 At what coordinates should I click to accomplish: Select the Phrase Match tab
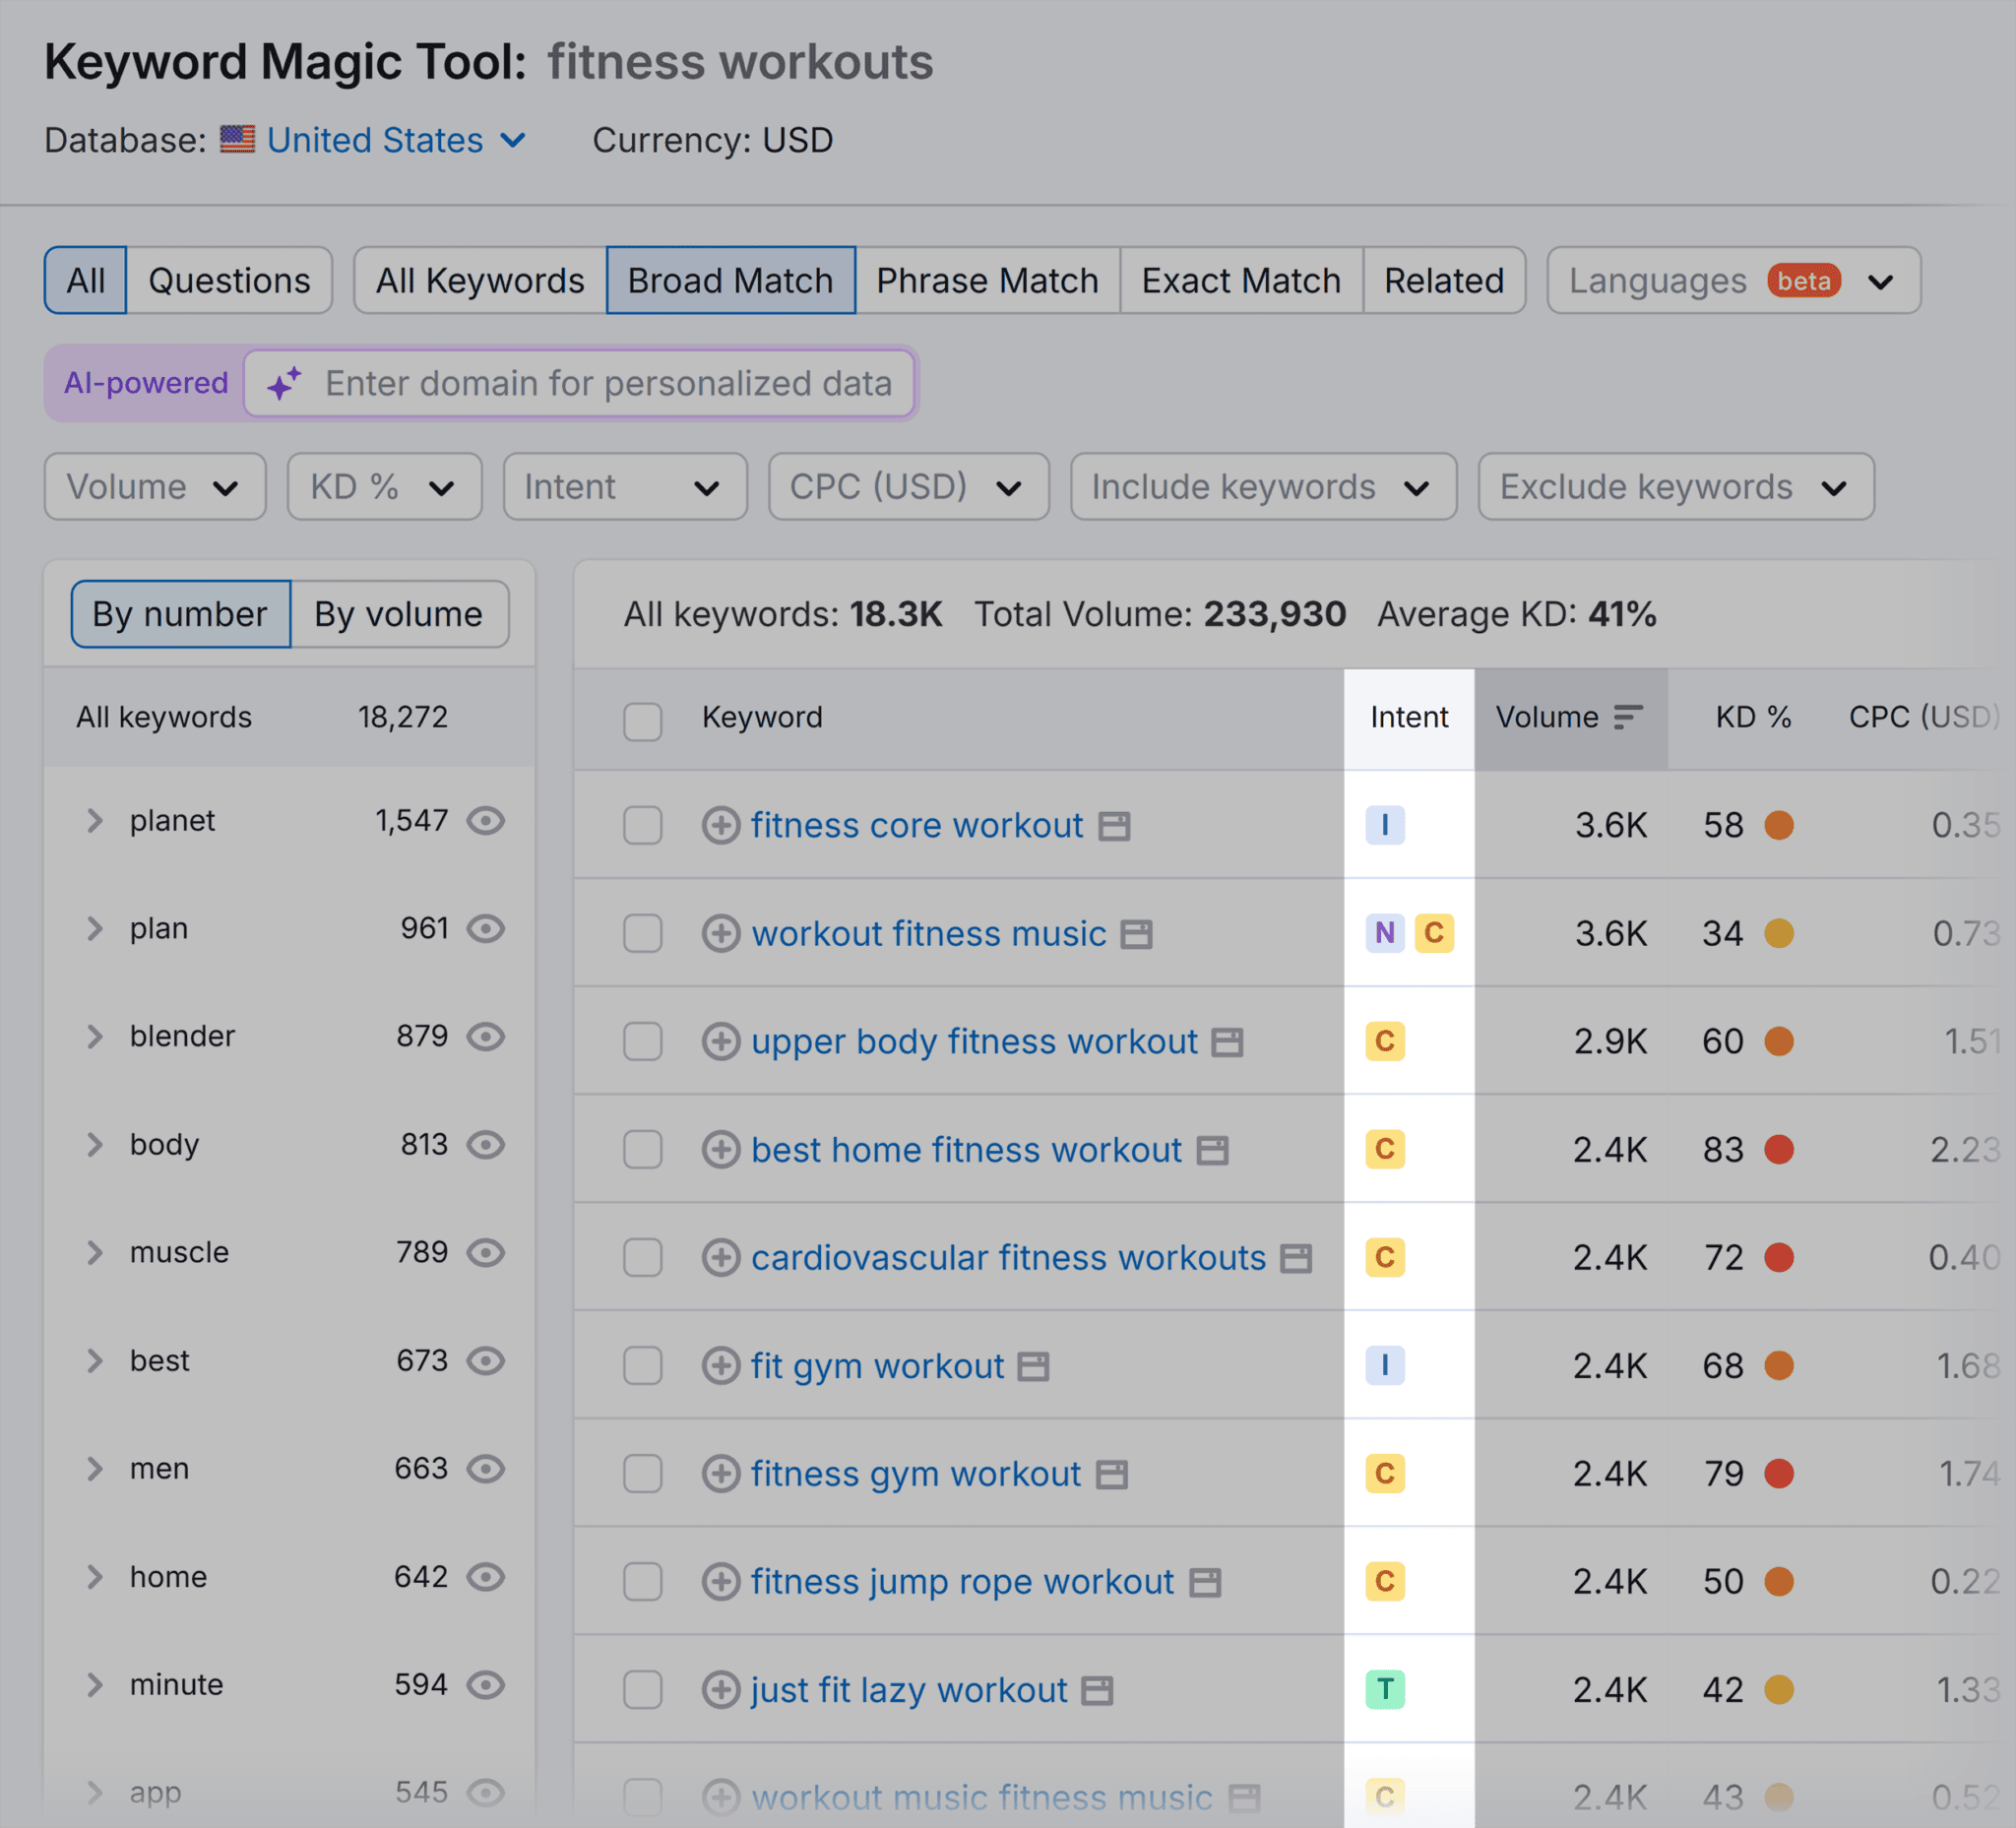[x=987, y=280]
